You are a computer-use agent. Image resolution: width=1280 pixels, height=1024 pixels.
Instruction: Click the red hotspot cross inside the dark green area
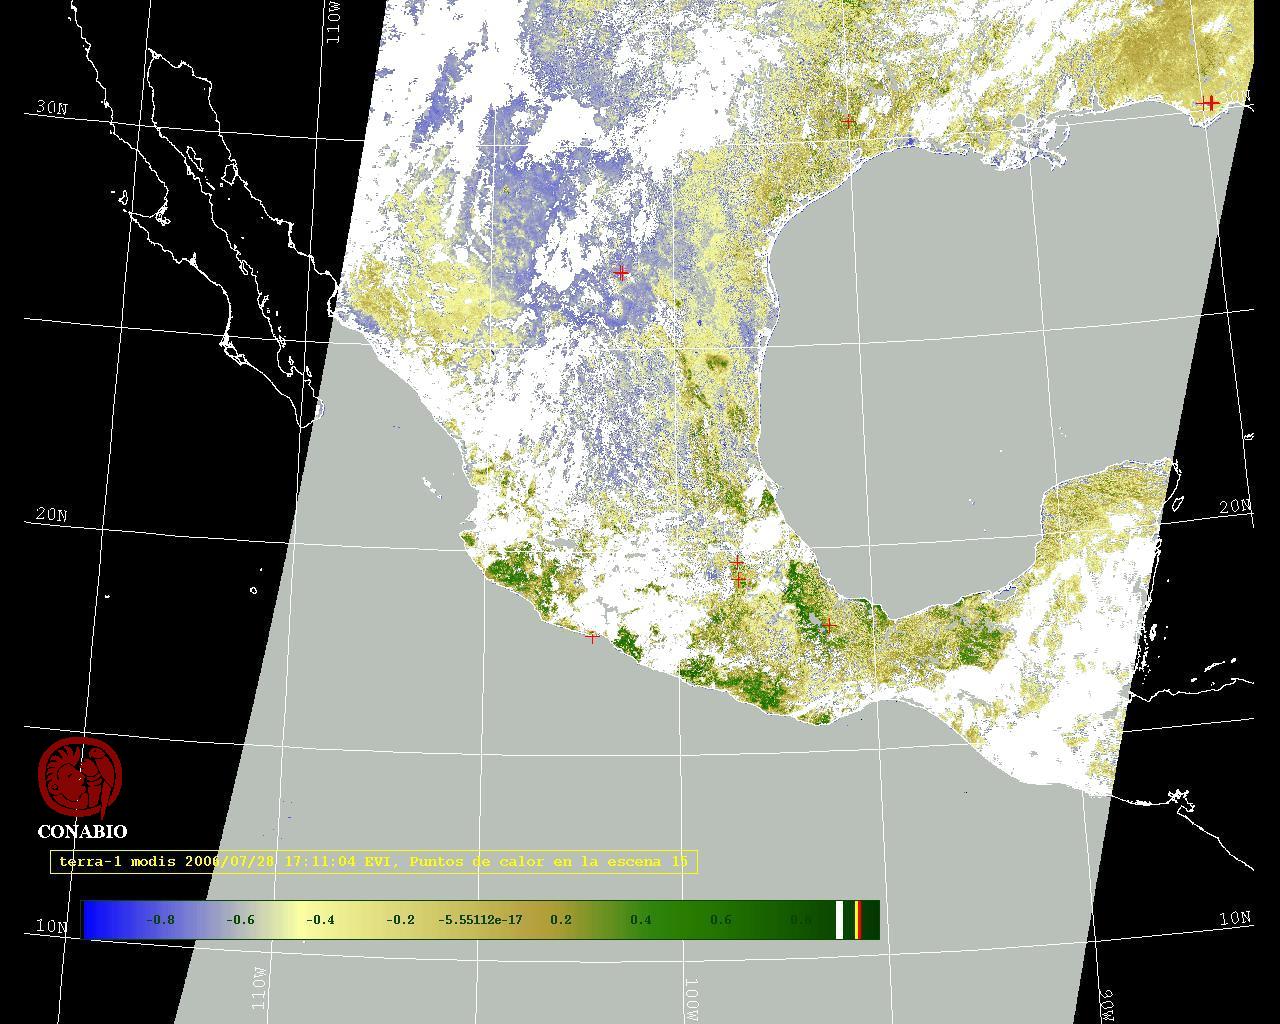pos(828,624)
